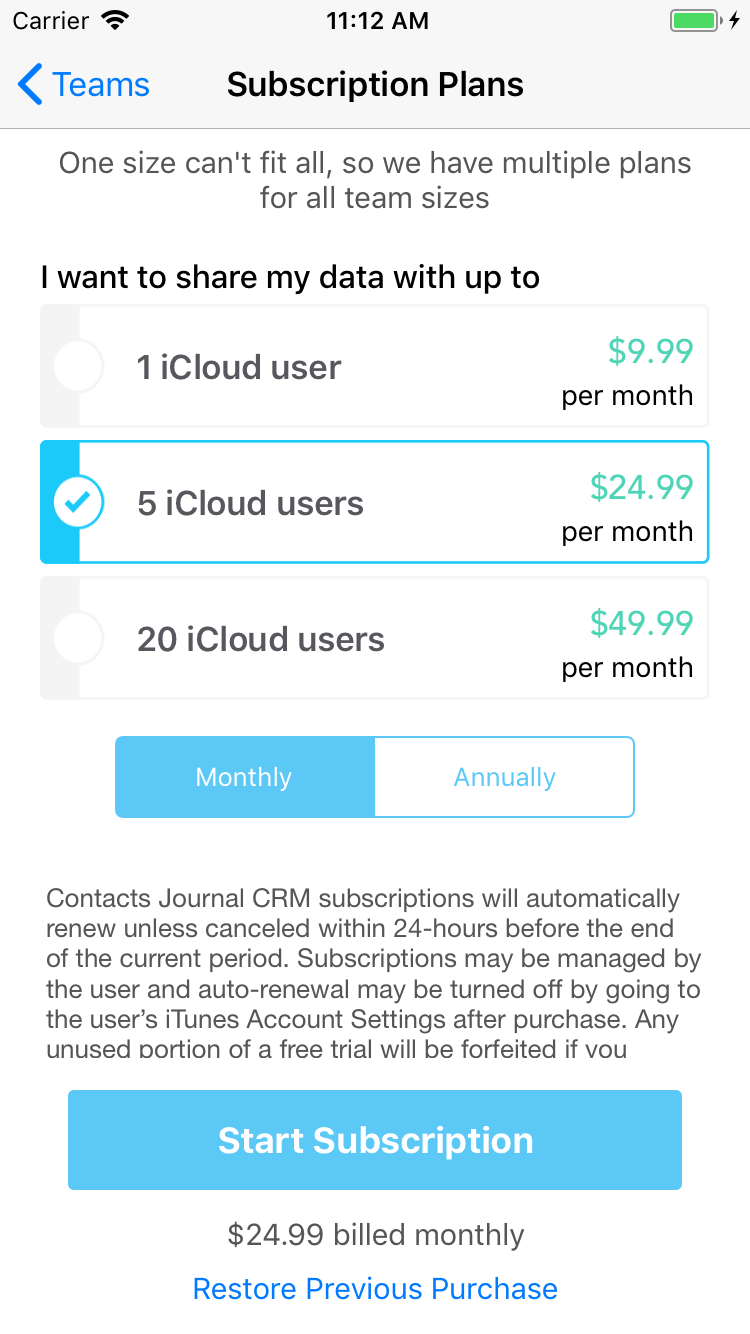The width and height of the screenshot is (750, 1334).
Task: Tap the 5 iCloud users label
Action: click(x=250, y=503)
